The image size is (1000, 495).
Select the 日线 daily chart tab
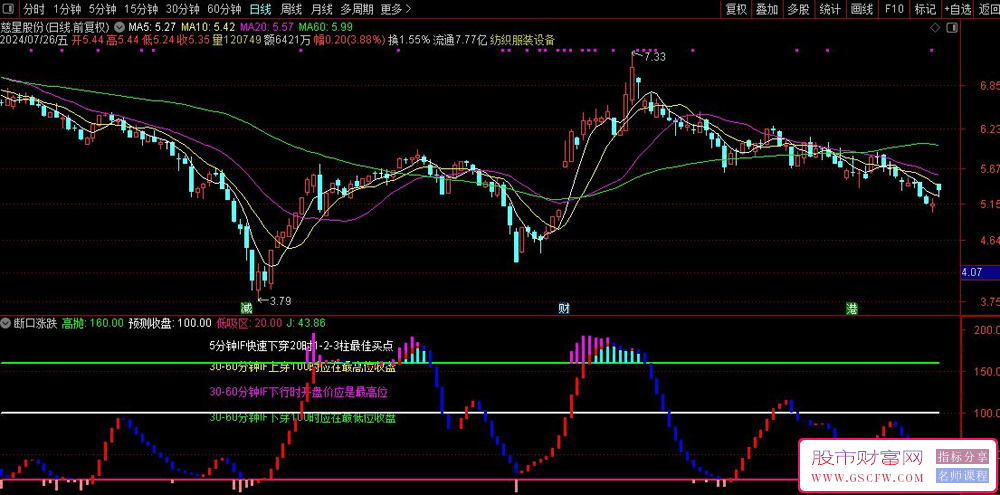tap(260, 9)
